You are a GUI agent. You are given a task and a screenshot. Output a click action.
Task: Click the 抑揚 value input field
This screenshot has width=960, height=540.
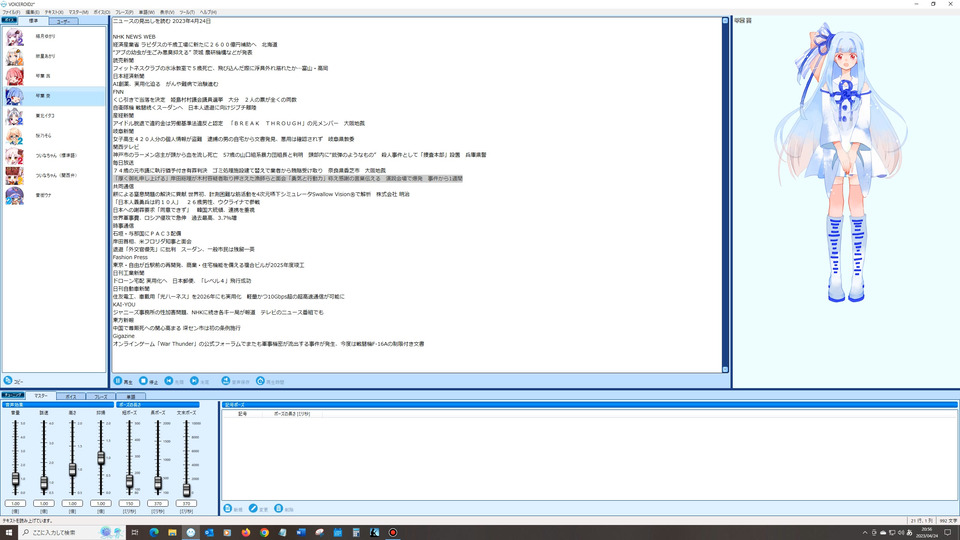tap(101, 503)
